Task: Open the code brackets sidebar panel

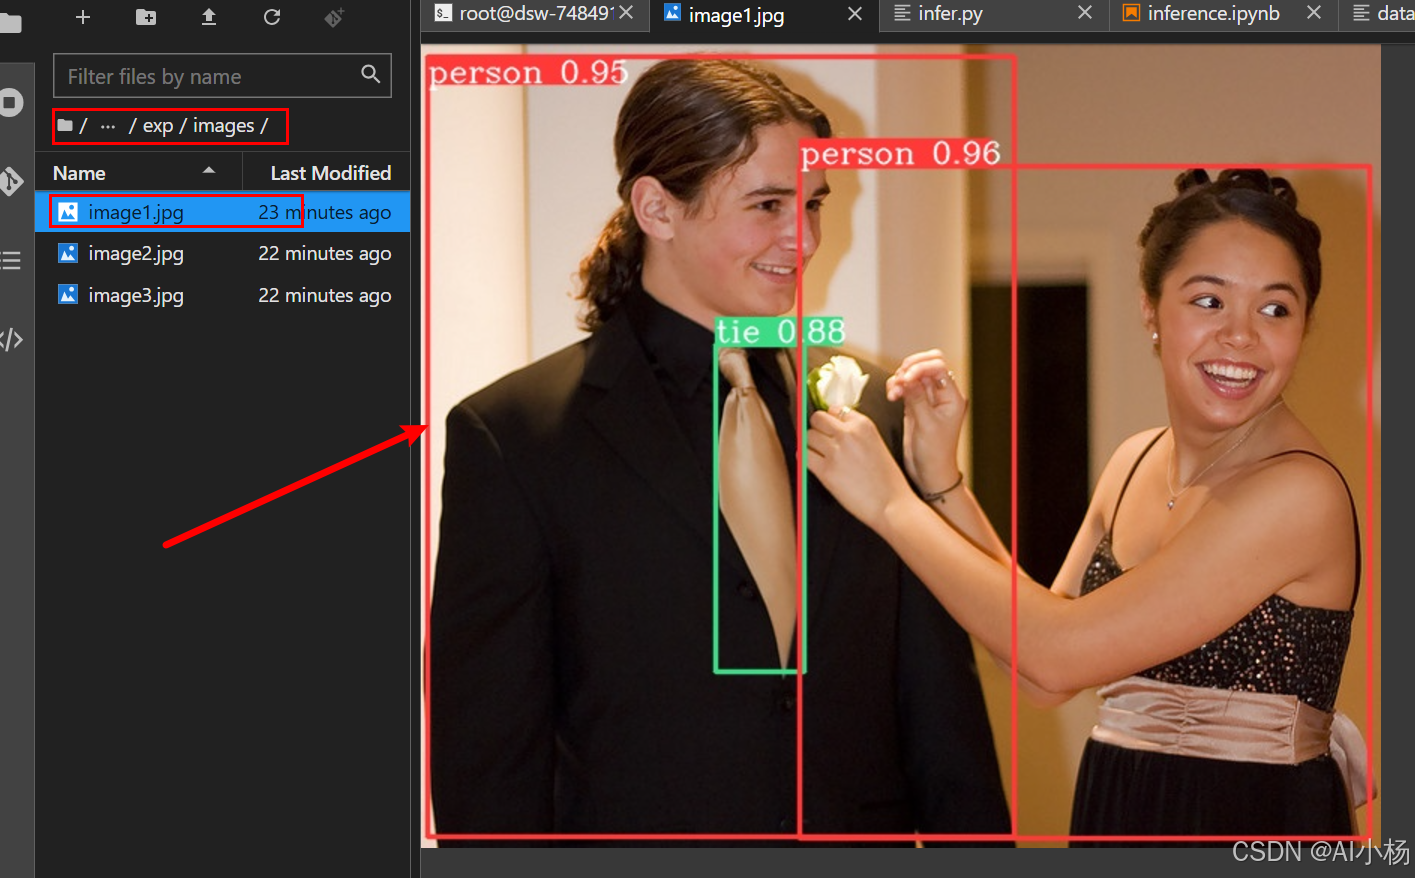Action: (11, 339)
